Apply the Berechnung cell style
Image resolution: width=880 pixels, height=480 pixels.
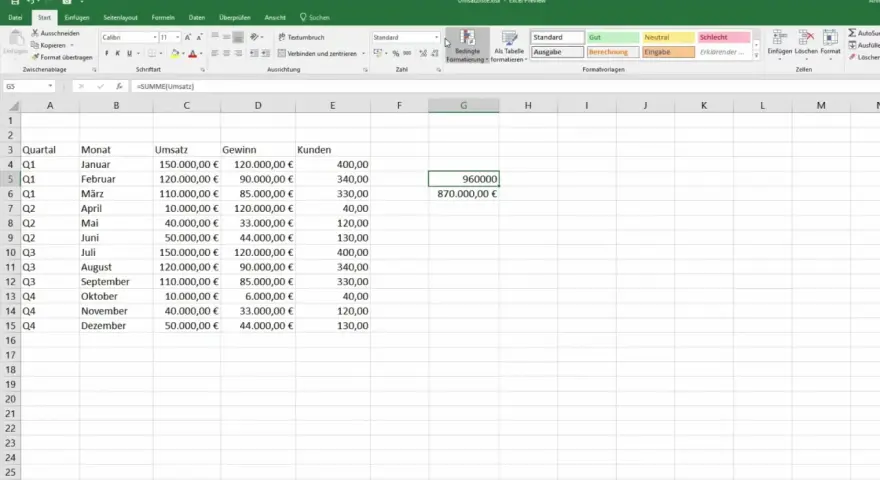click(x=612, y=52)
